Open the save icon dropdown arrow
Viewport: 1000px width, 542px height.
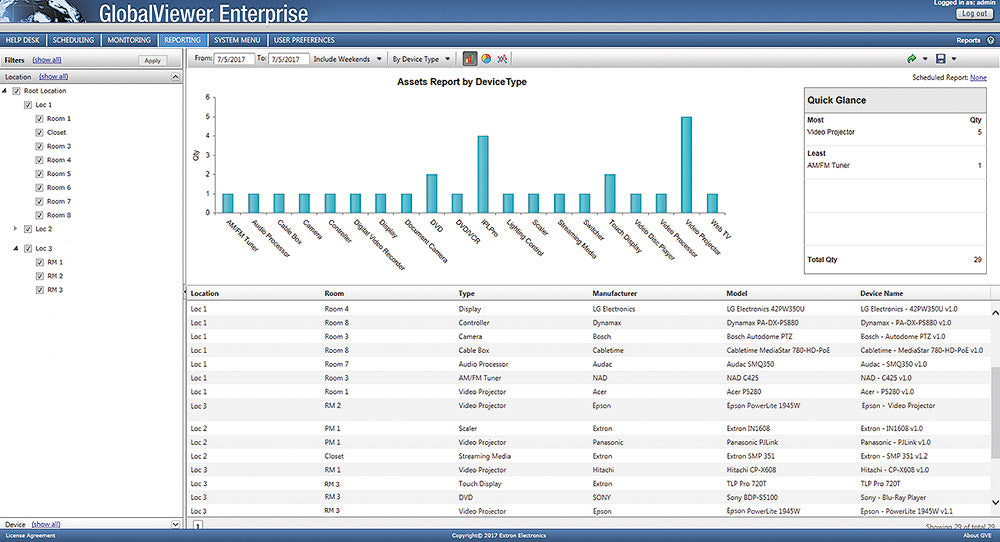(x=953, y=59)
